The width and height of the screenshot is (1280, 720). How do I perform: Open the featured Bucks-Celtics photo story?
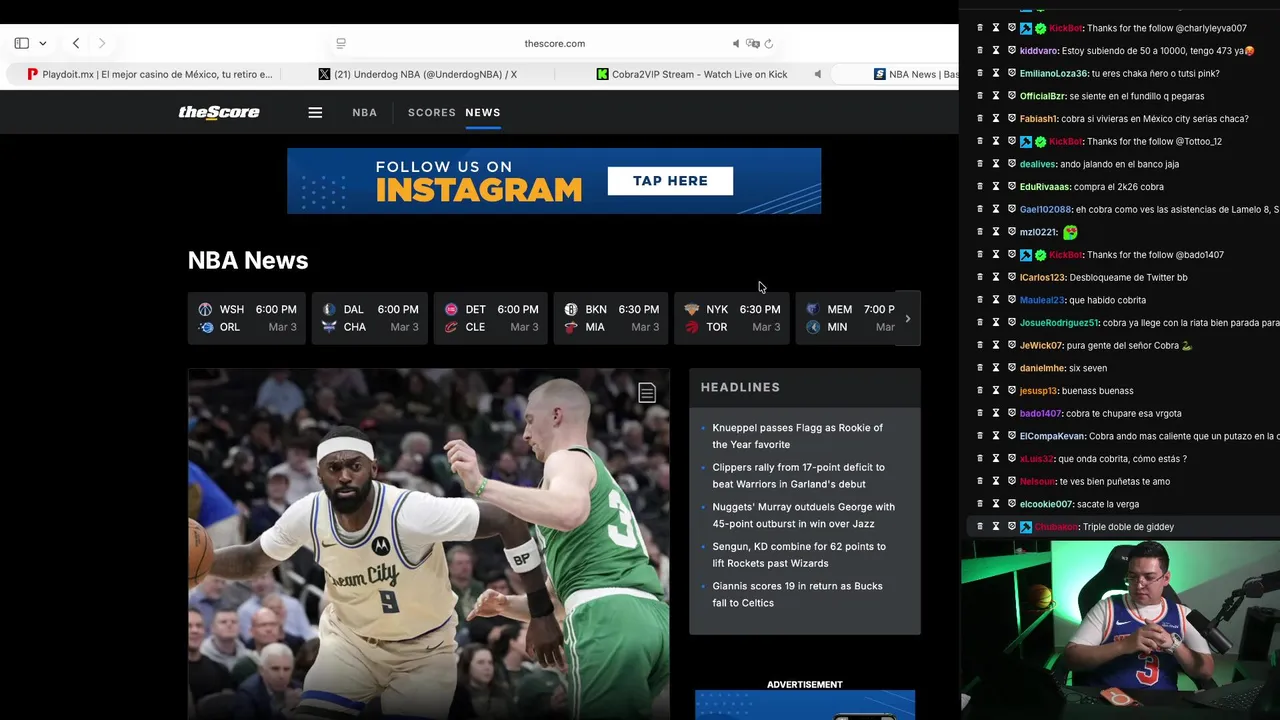(x=429, y=544)
